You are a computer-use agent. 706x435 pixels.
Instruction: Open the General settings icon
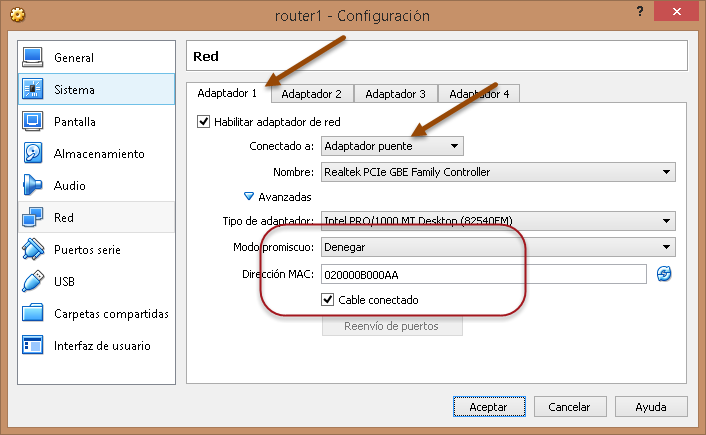click(33, 57)
